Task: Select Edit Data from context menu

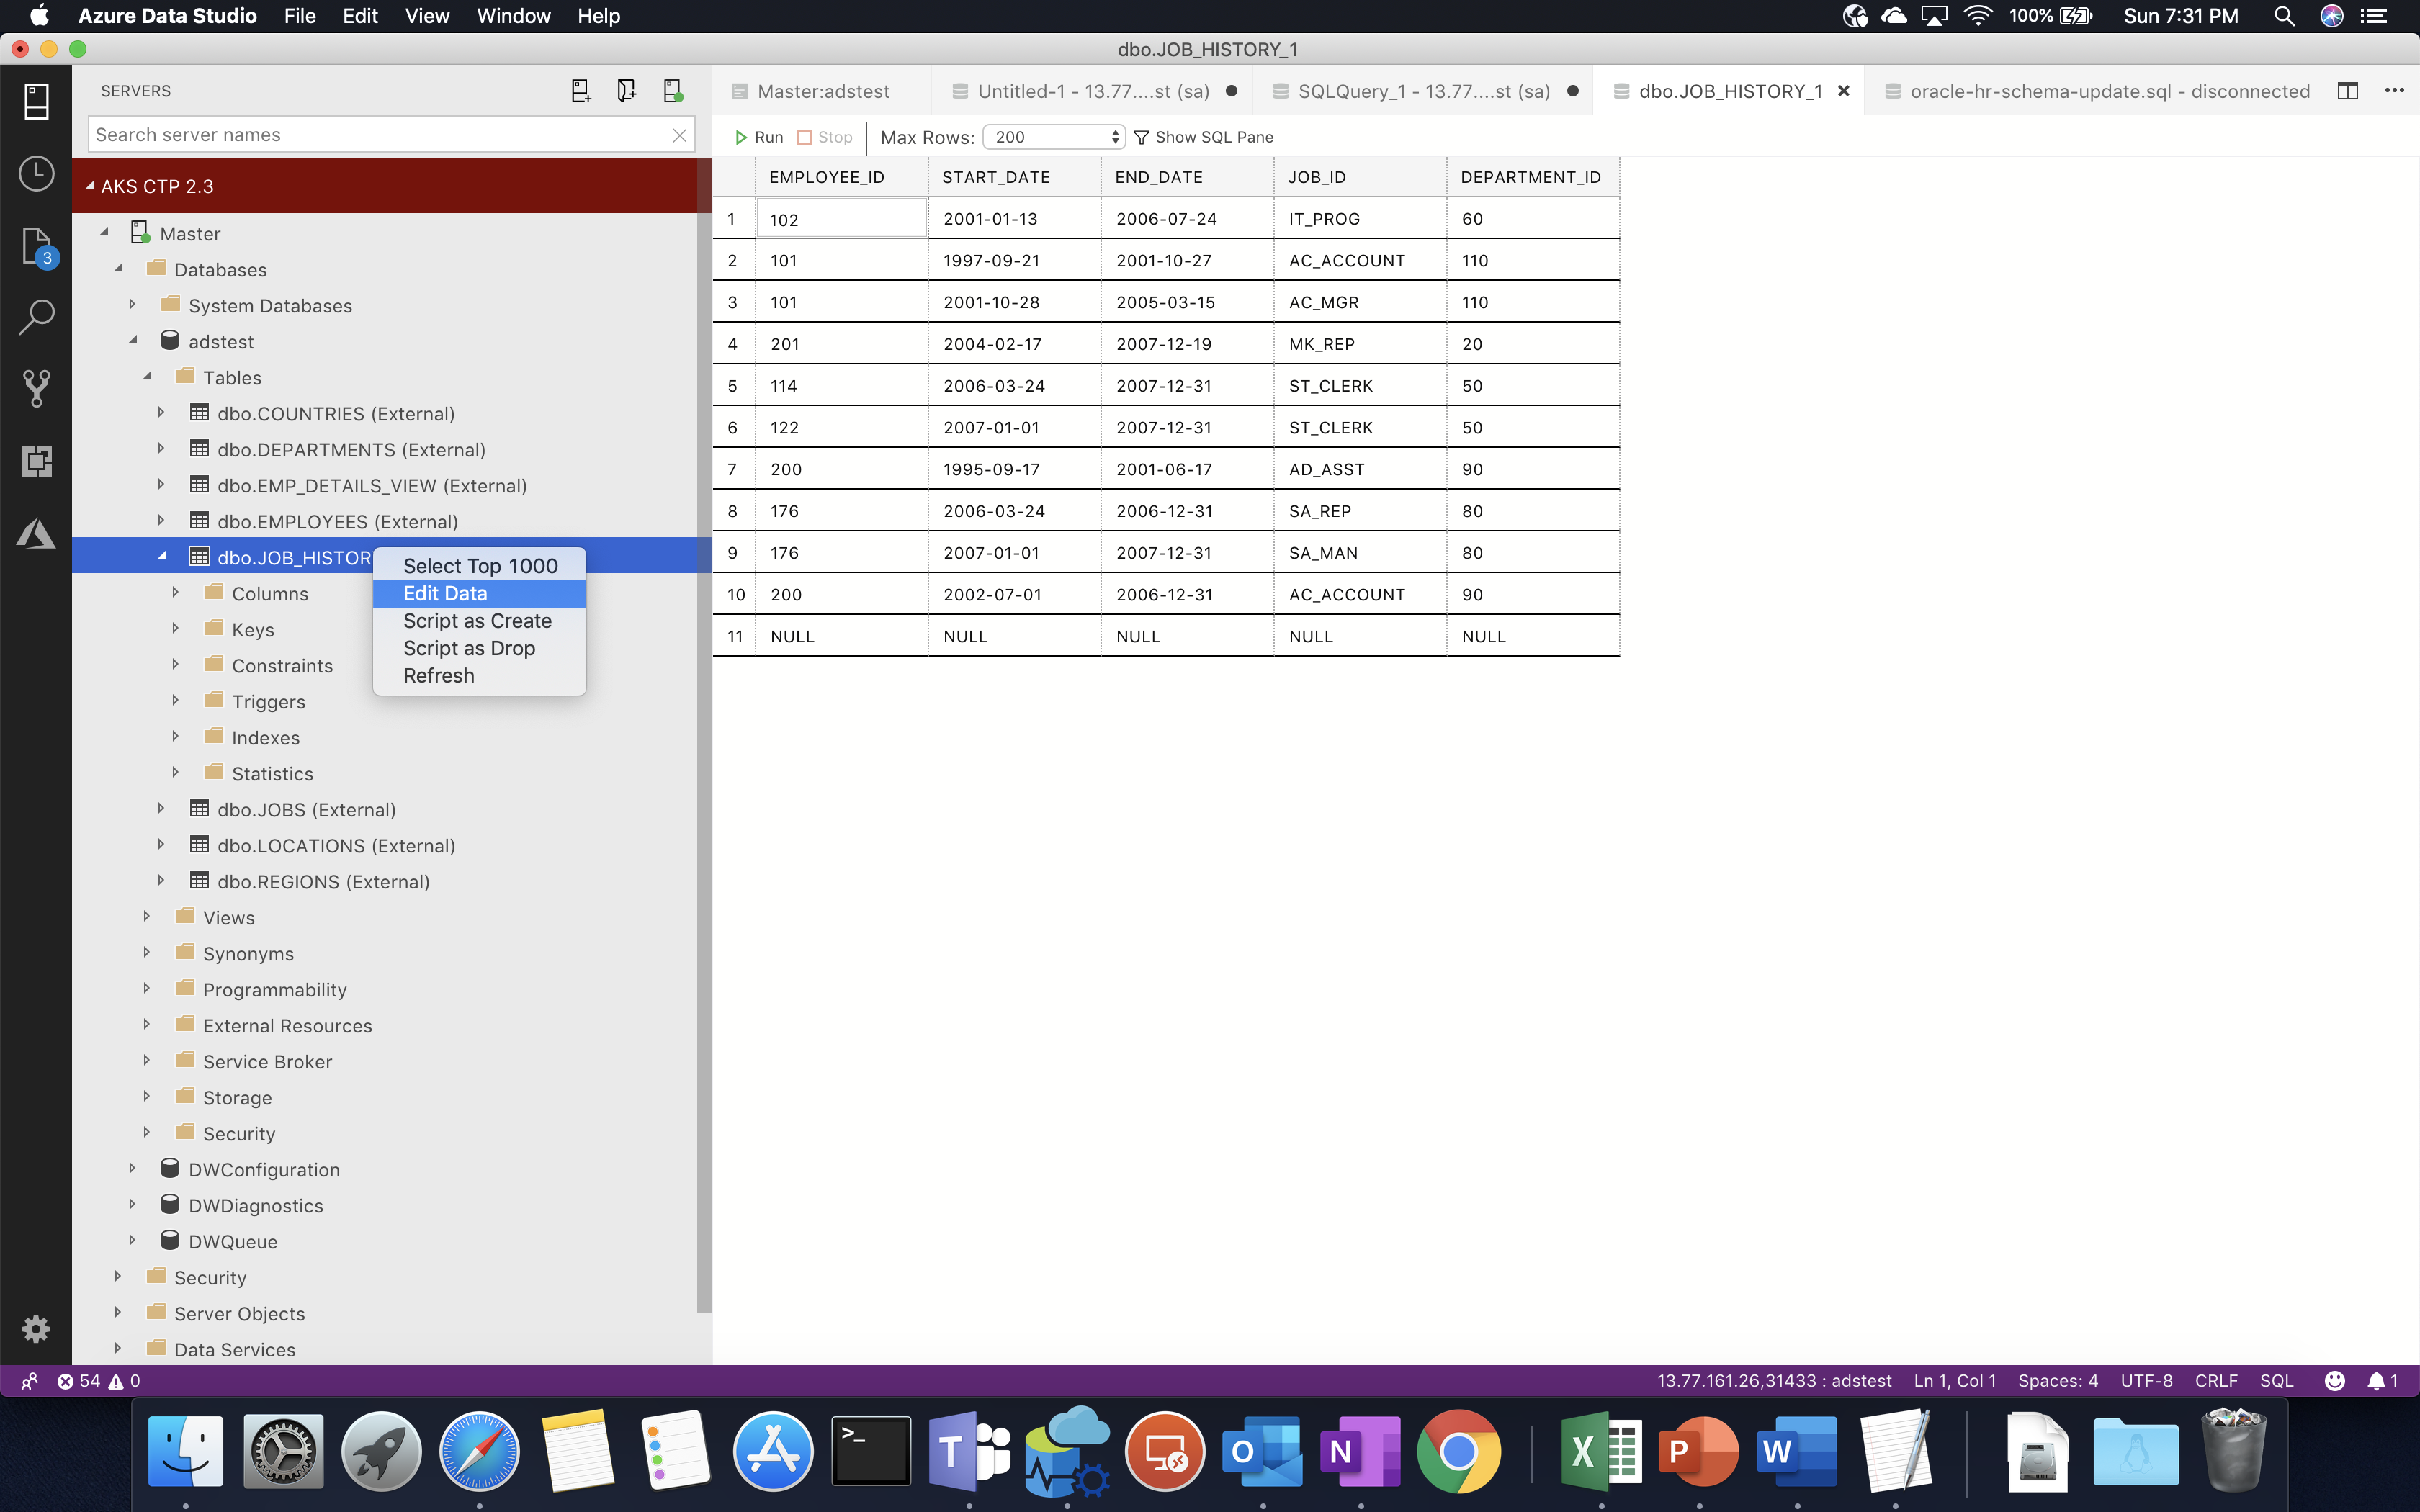Action: click(444, 593)
